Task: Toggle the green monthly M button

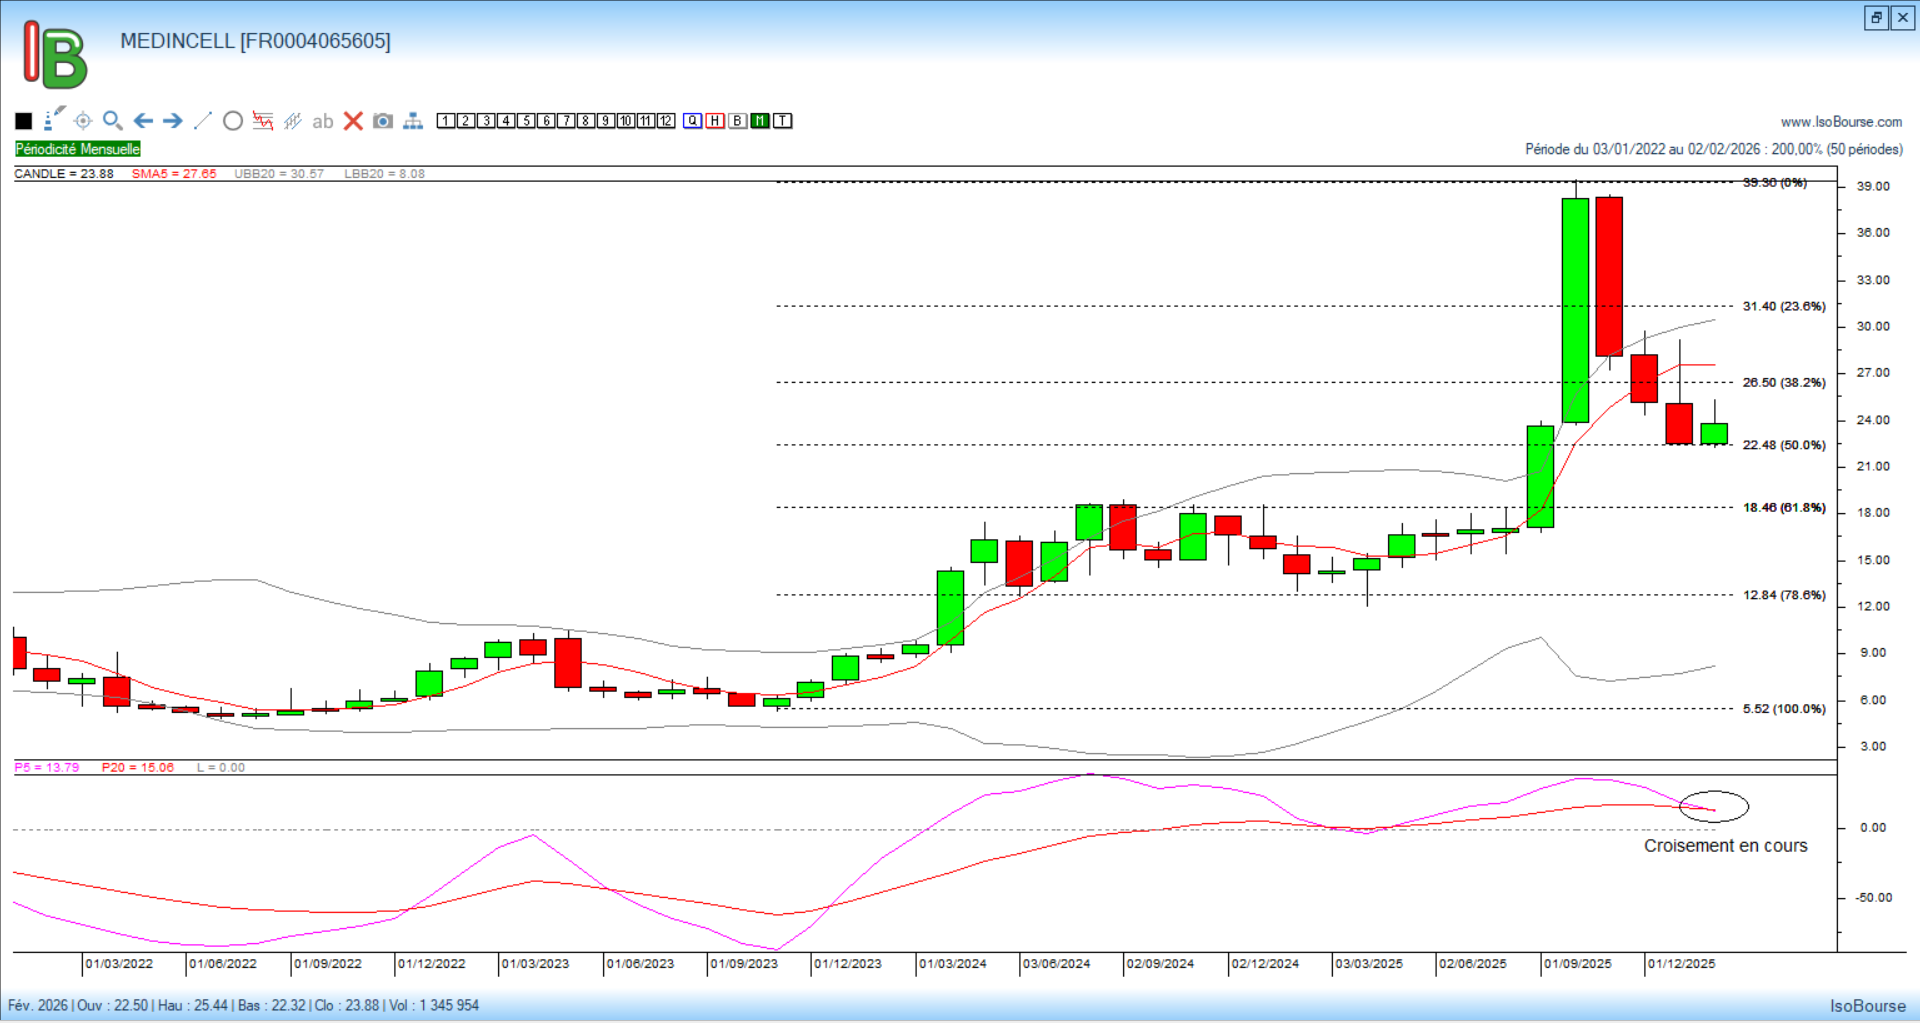Action: [760, 121]
